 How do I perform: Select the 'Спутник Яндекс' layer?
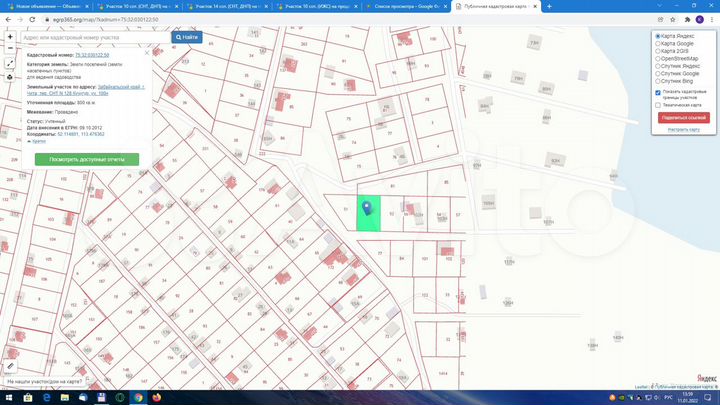point(658,66)
